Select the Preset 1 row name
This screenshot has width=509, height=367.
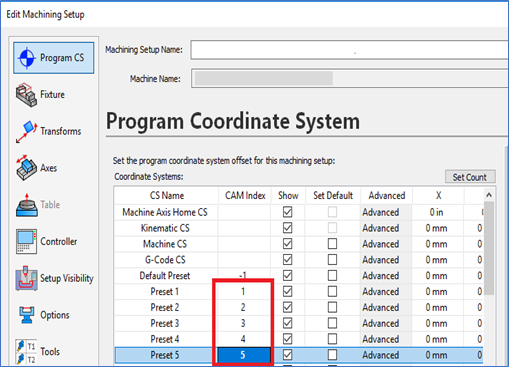click(165, 292)
